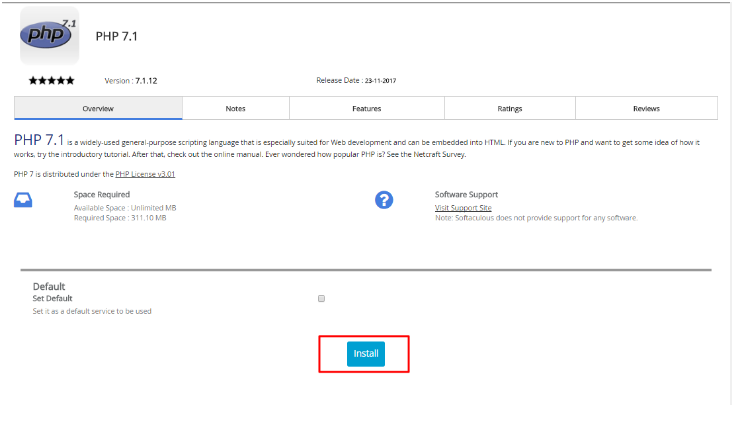The image size is (748, 423).
Task: Click the Version : 7.1.12 text
Action: pos(131,81)
